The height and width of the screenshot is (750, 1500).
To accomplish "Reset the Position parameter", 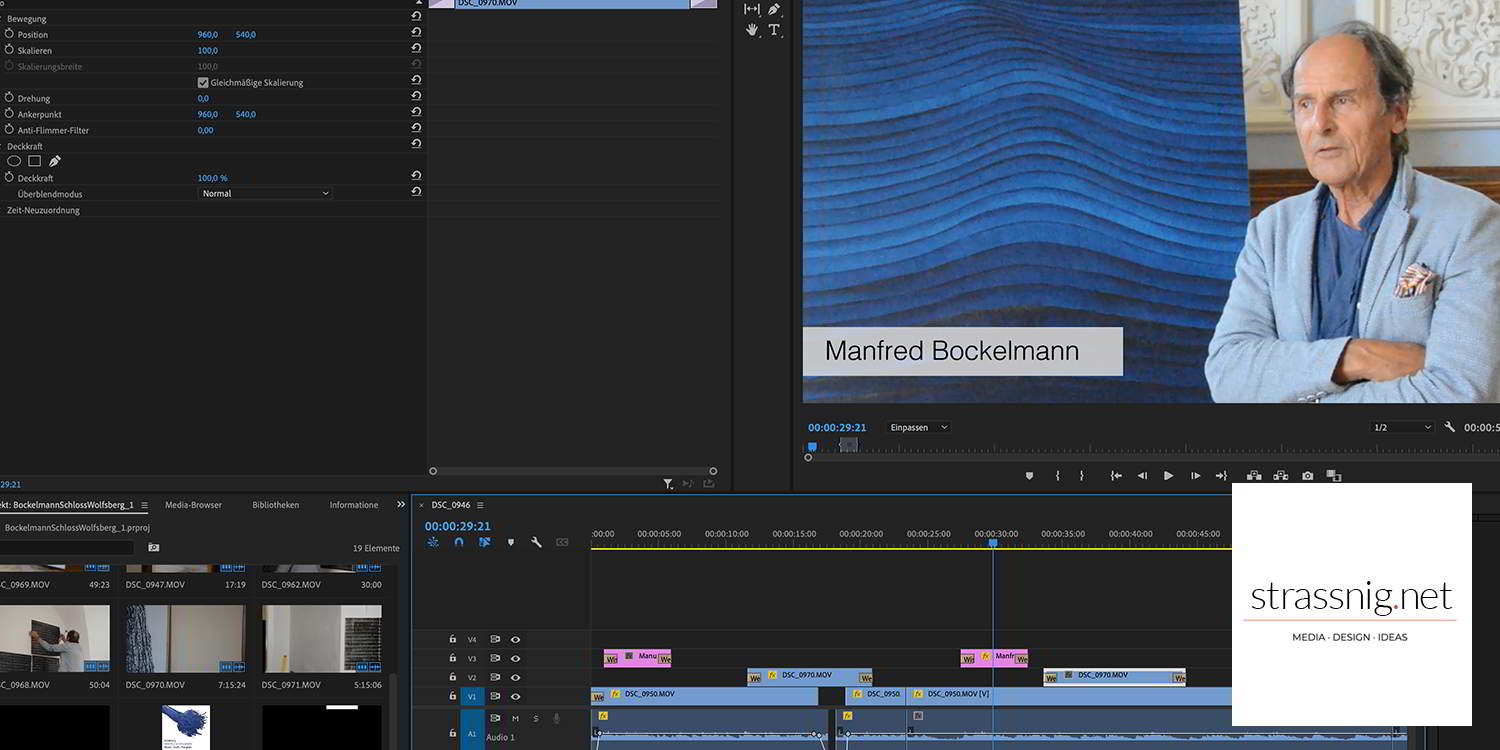I will point(416,34).
